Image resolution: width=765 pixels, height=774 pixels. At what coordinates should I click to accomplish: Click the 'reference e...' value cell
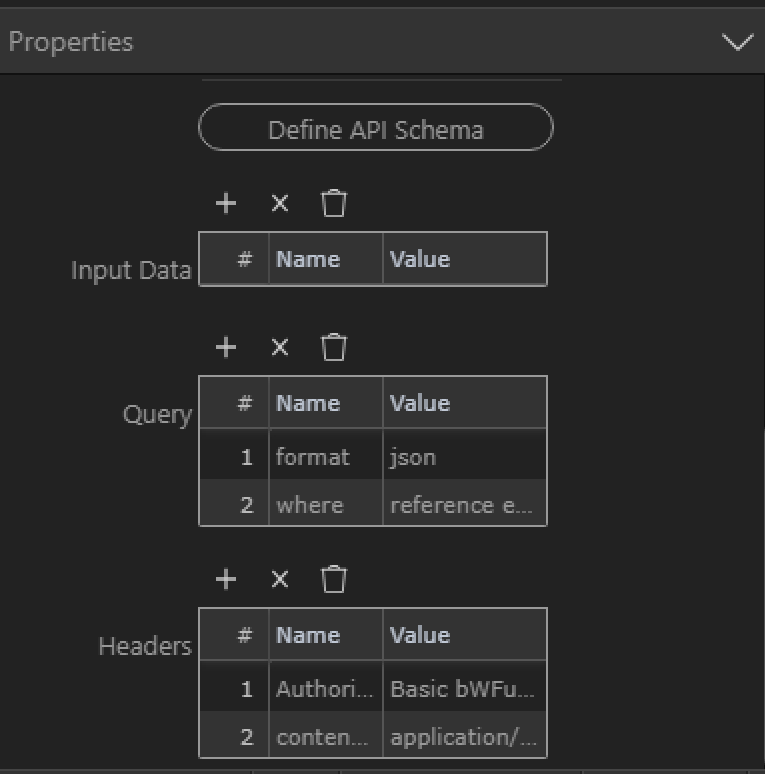click(463, 505)
